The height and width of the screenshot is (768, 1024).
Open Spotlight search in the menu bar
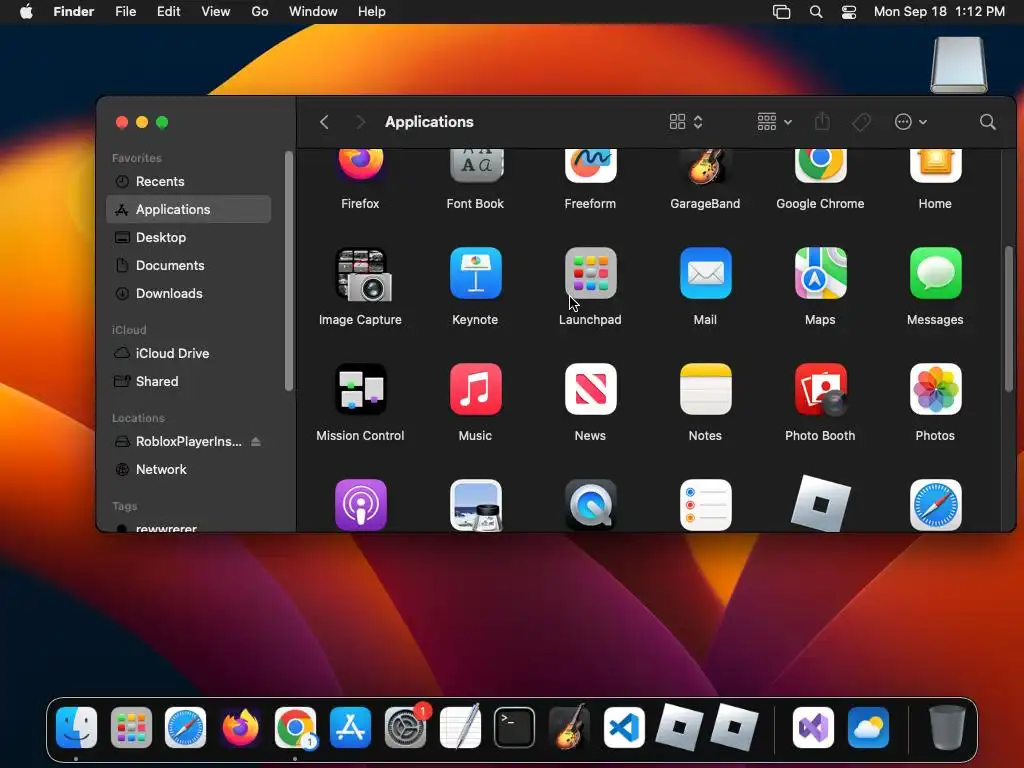click(816, 12)
